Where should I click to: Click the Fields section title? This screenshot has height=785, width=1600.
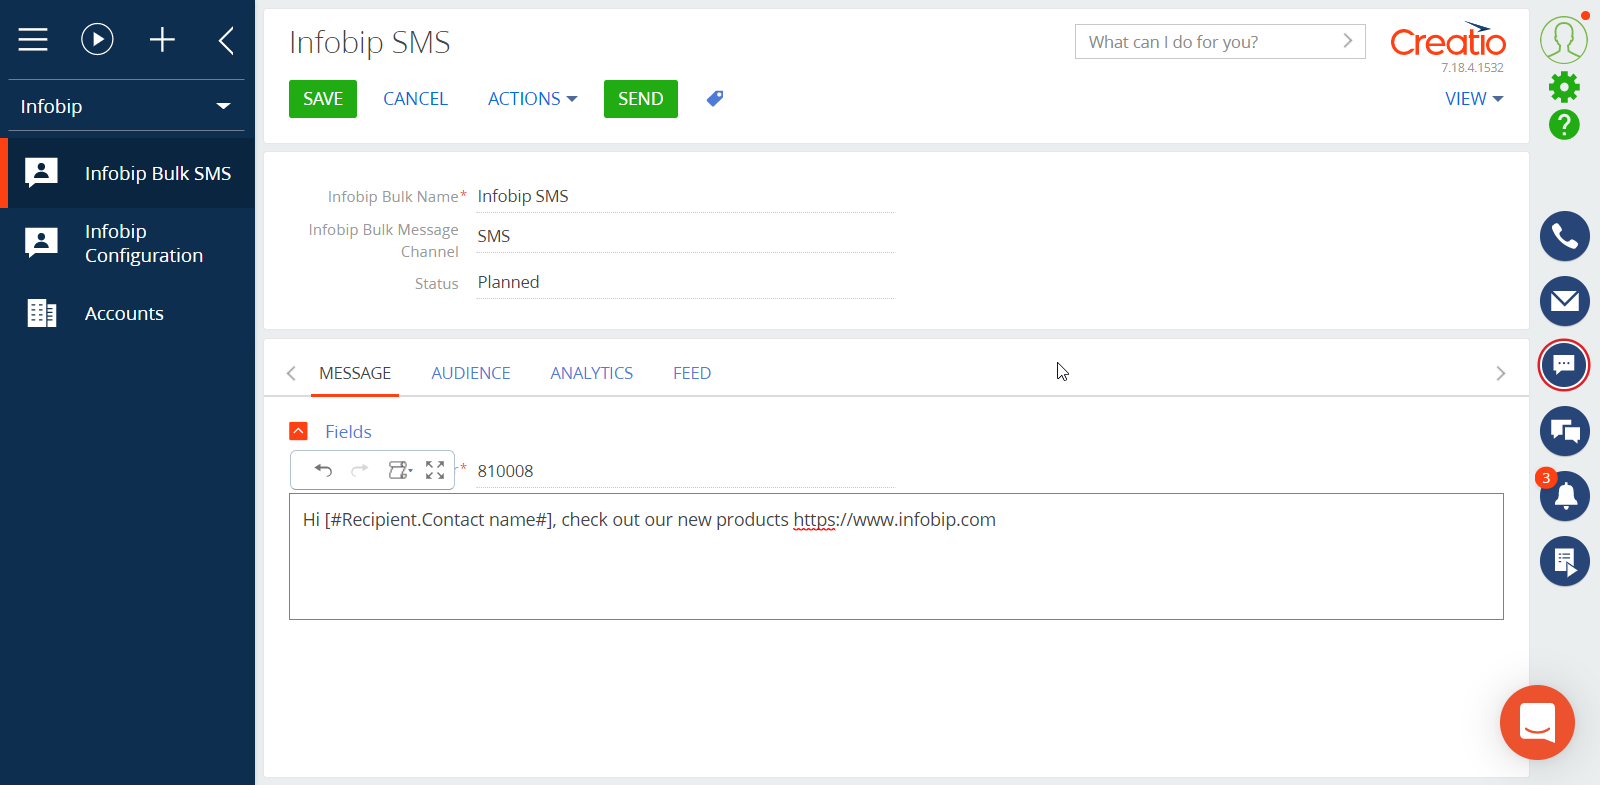point(348,432)
